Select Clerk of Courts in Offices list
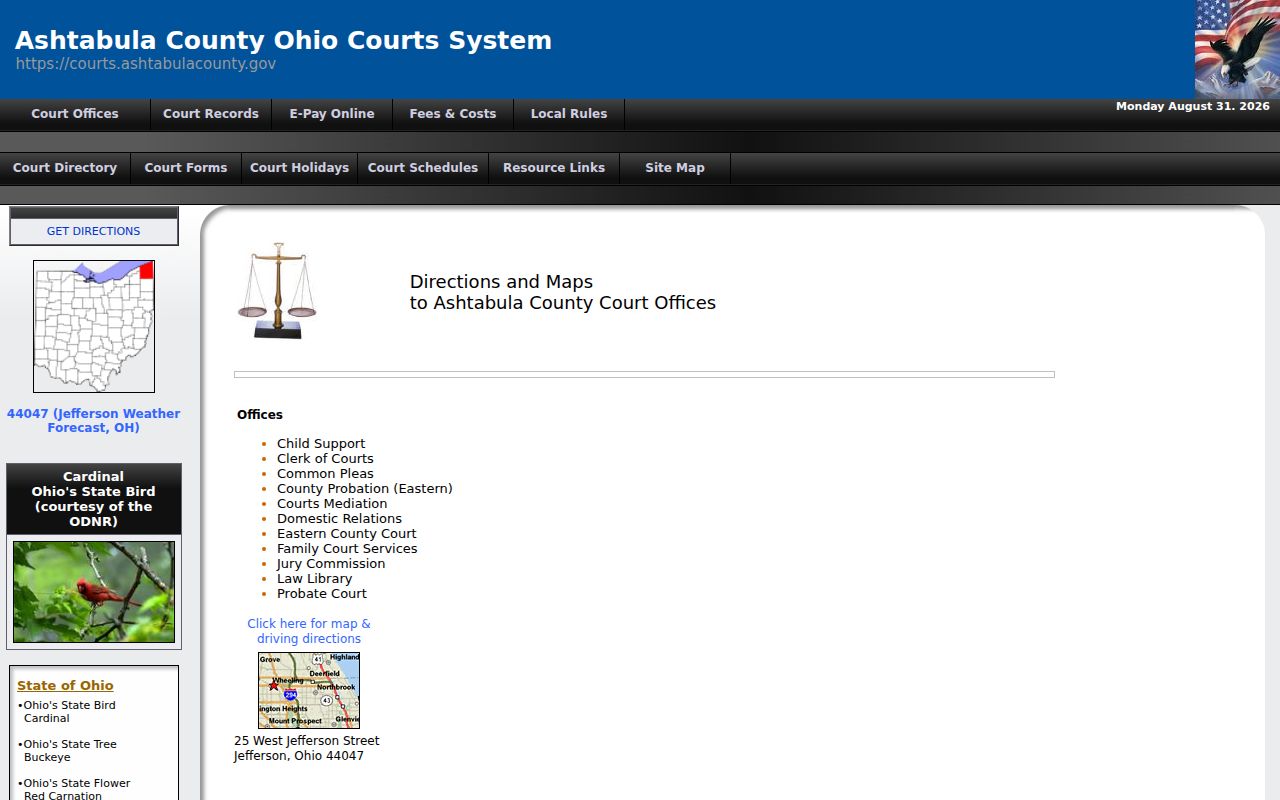This screenshot has width=1280, height=800. pos(325,459)
